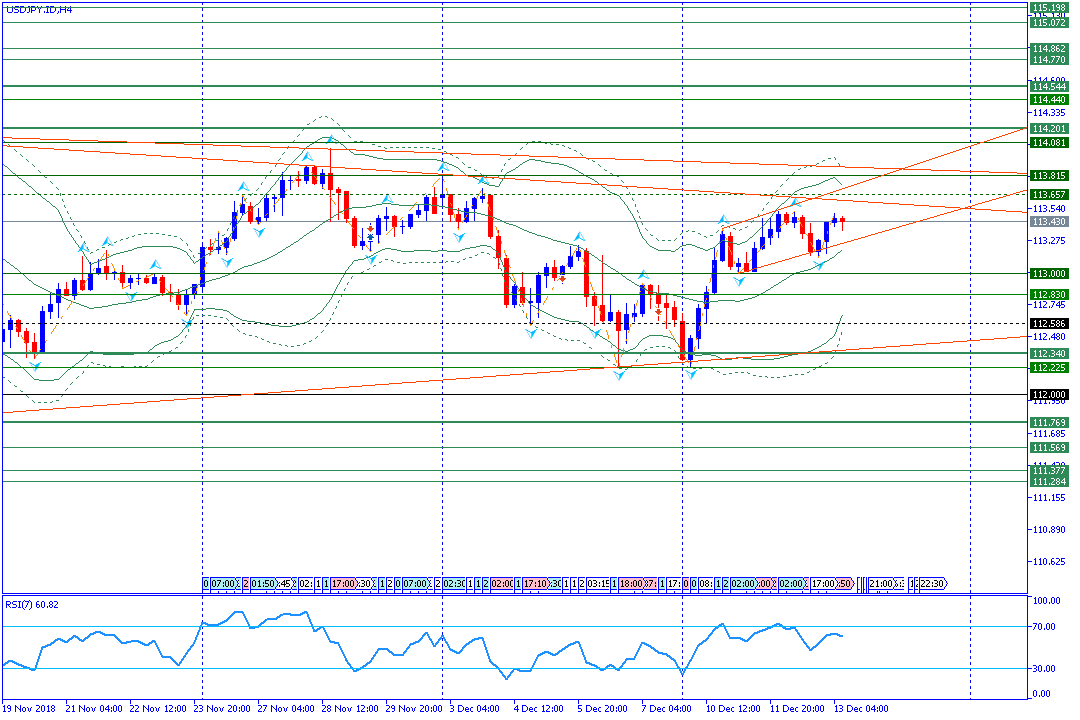The width and height of the screenshot is (1080, 720).
Task: Click the 110.625 price axis value
Action: click(x=1049, y=562)
